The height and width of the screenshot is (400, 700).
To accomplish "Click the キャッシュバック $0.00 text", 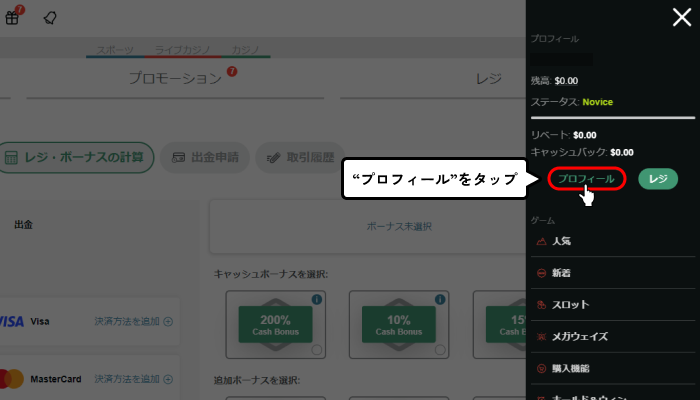I will (582, 153).
